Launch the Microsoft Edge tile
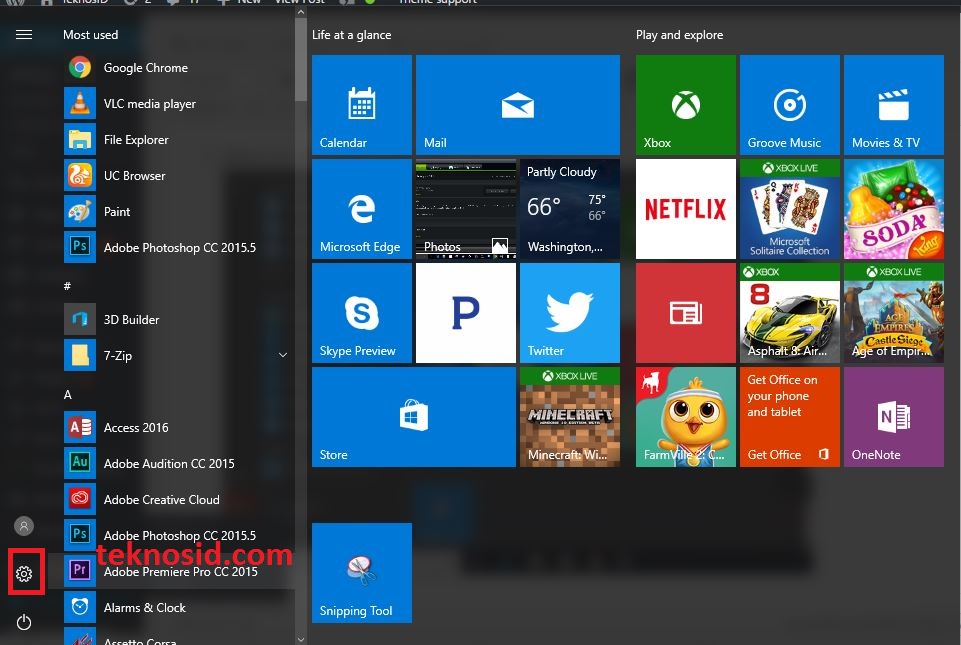 tap(362, 209)
